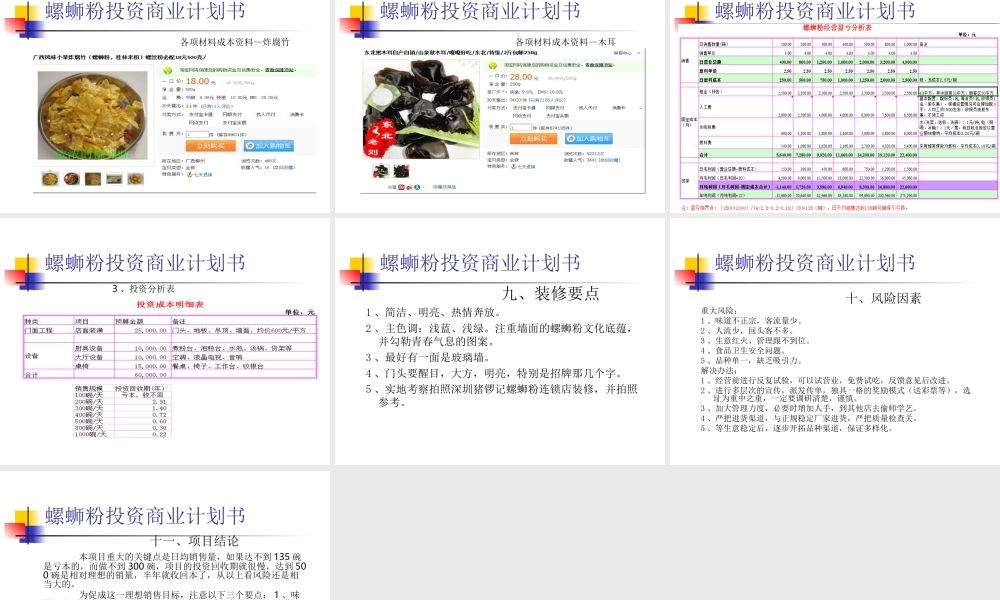Click the shopping cart icon on 加入购物车 button
Image resolution: width=1000 pixels, height=600 pixels.
click(x=248, y=146)
